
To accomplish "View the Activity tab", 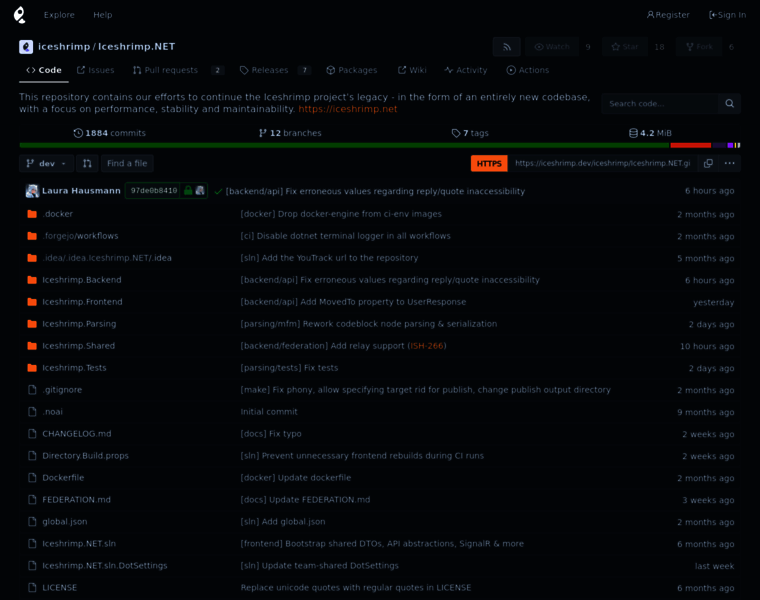I will click(x=465, y=70).
